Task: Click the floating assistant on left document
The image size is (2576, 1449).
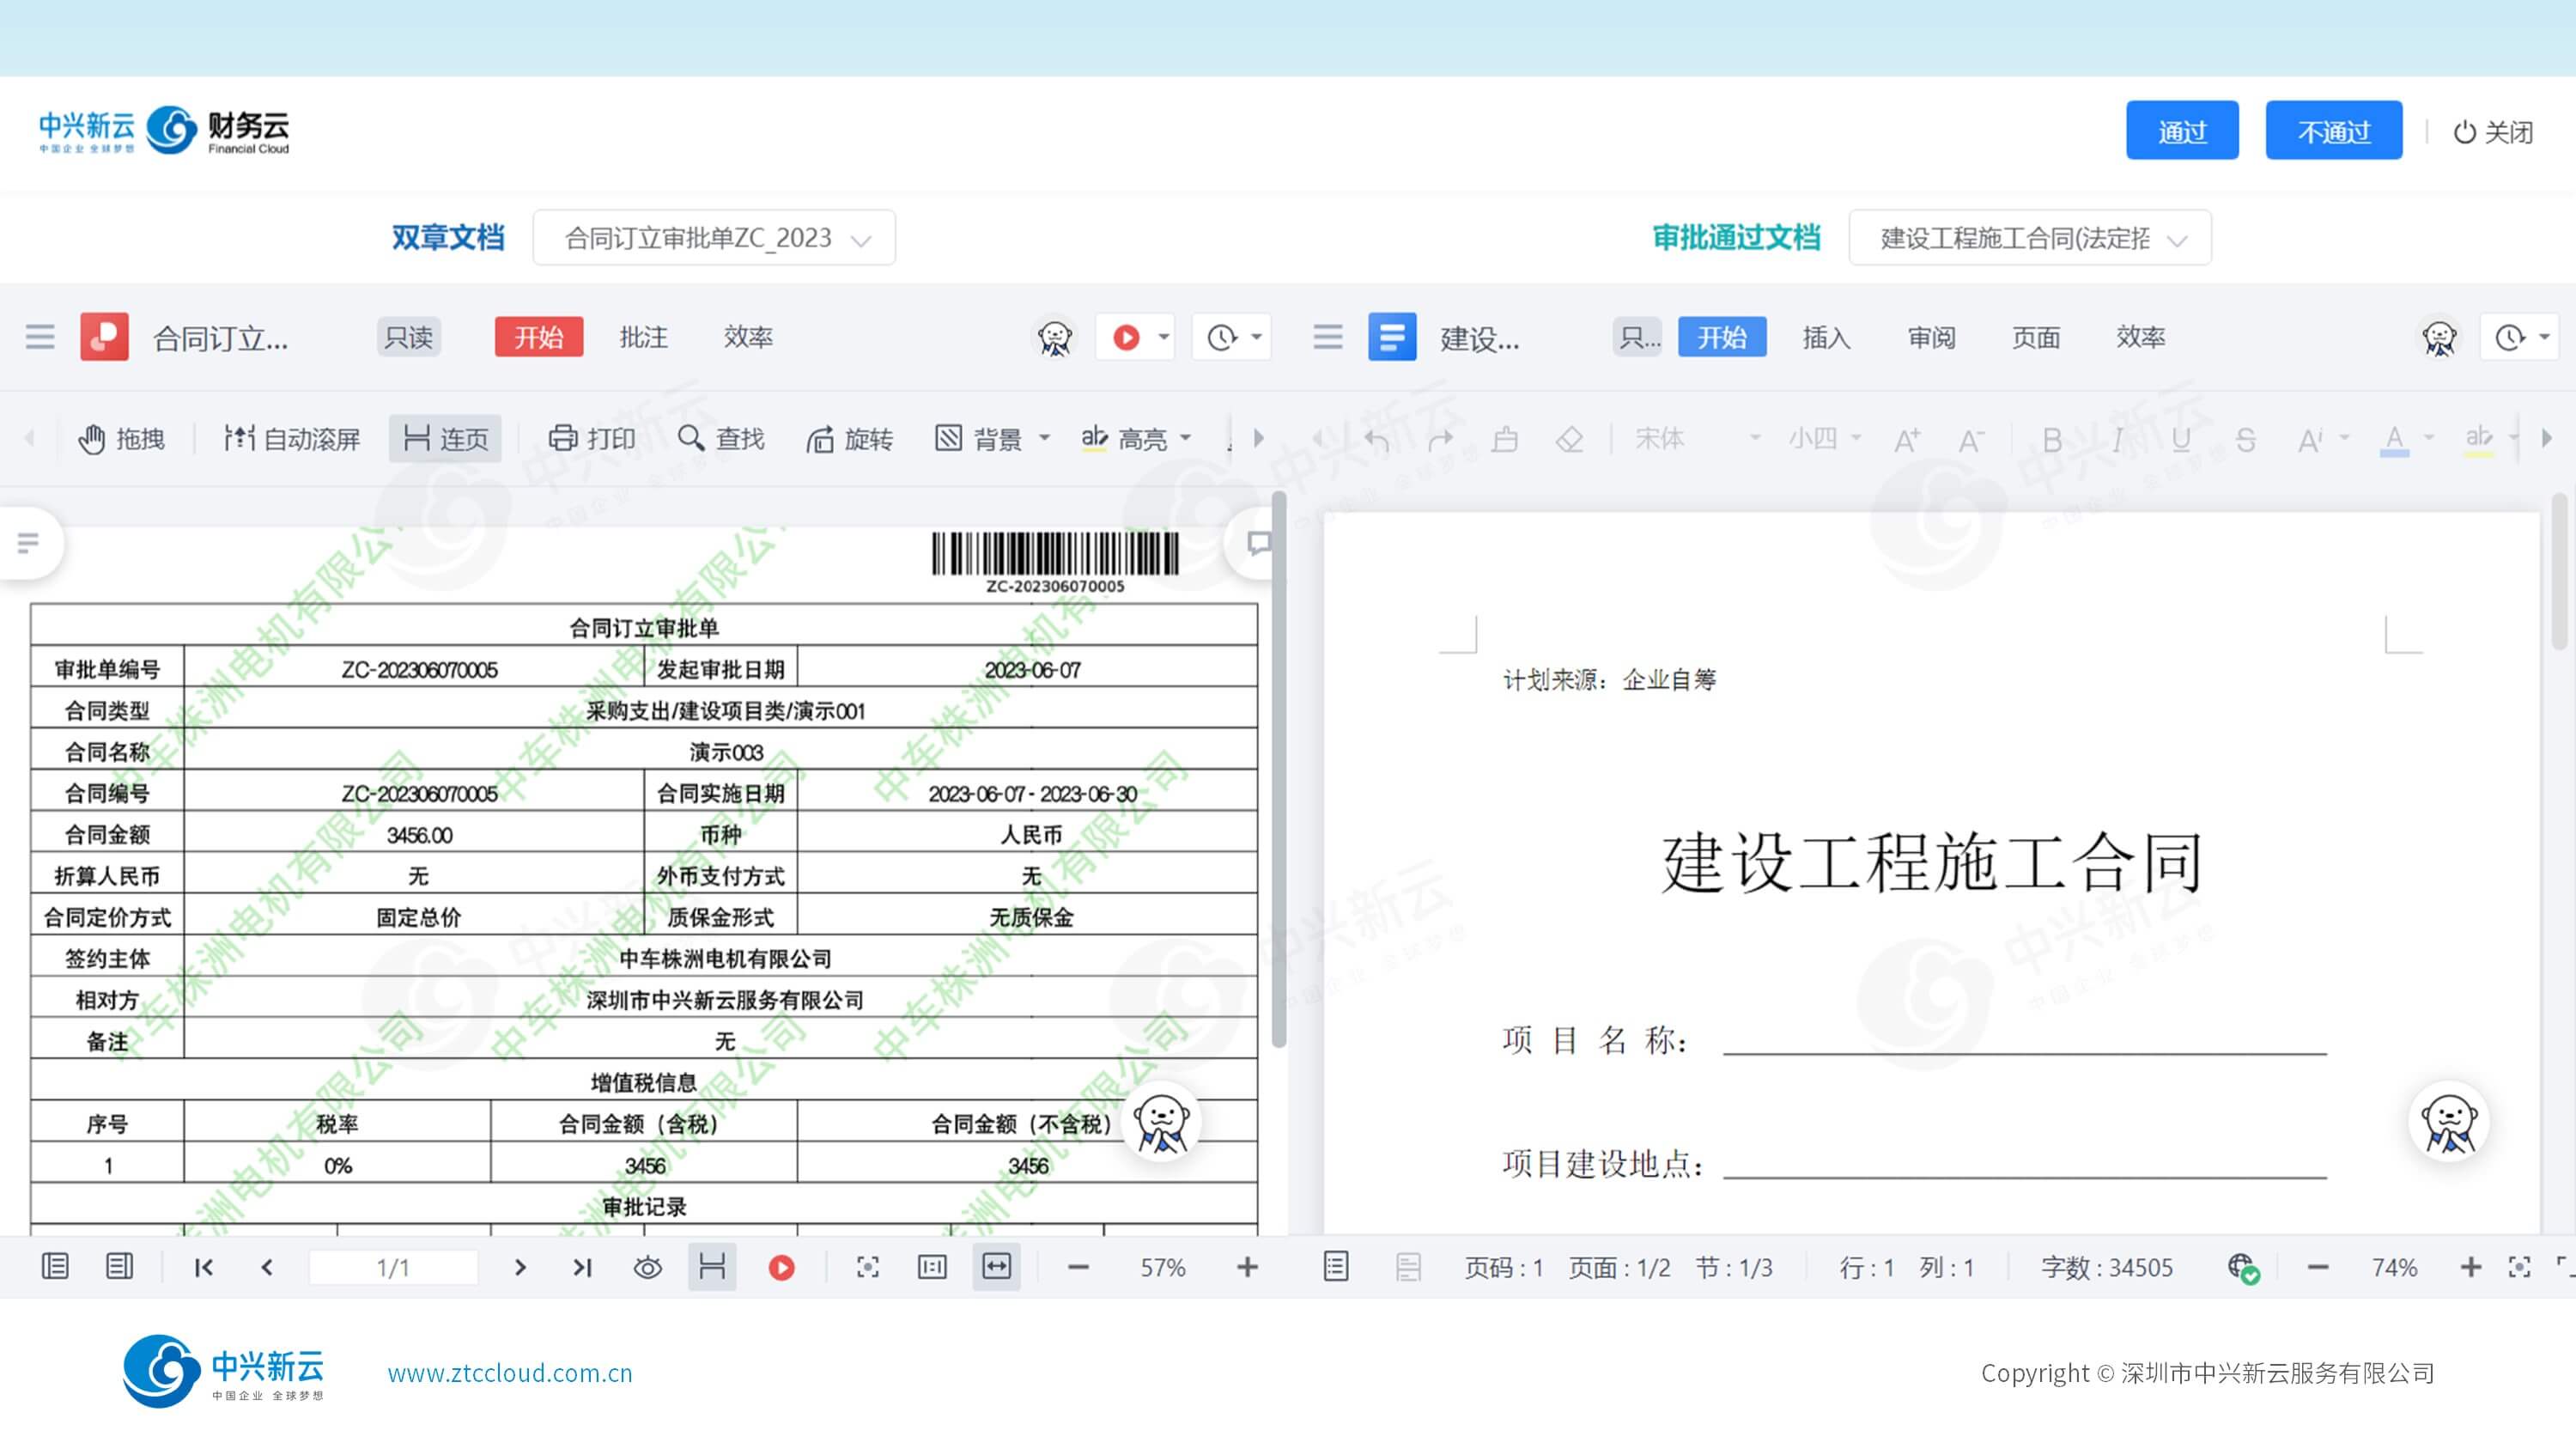Action: [1161, 1122]
